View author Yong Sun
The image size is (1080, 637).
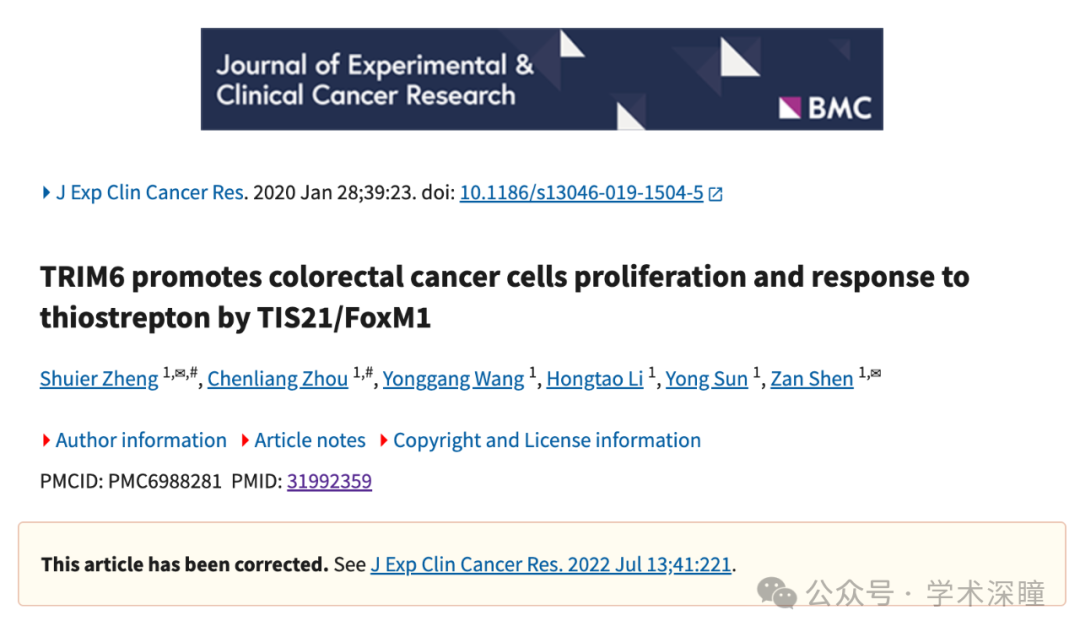coord(706,379)
